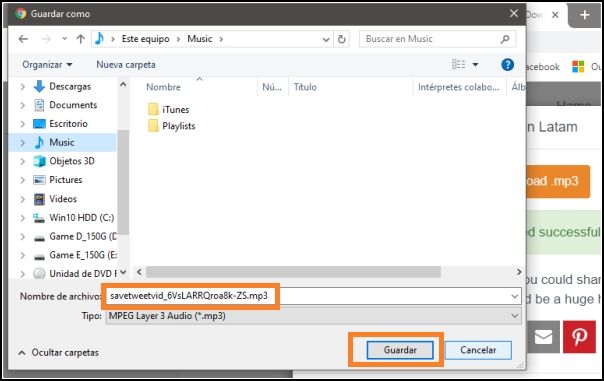The width and height of the screenshot is (604, 381).
Task: Open the filename history dropdown
Action: point(515,296)
